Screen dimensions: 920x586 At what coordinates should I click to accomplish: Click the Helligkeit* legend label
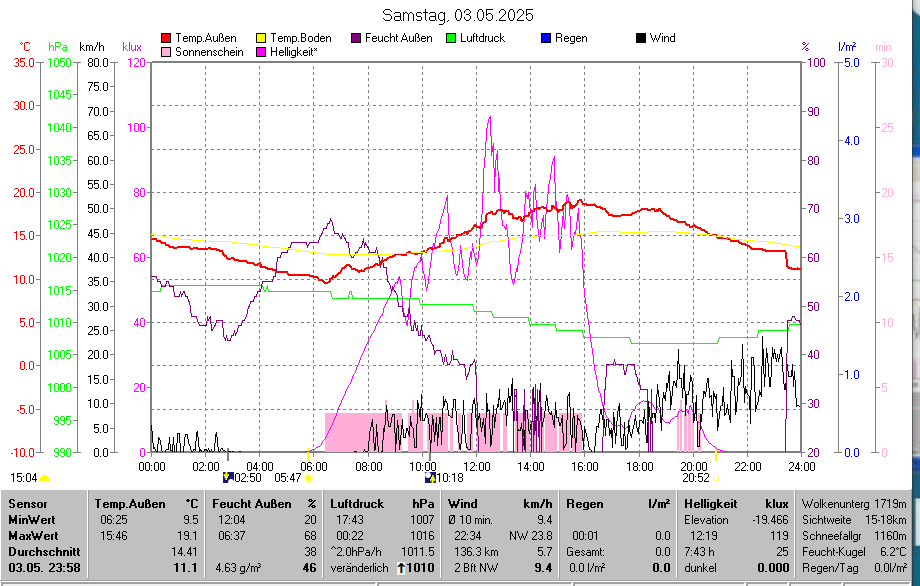pyautogui.click(x=293, y=52)
